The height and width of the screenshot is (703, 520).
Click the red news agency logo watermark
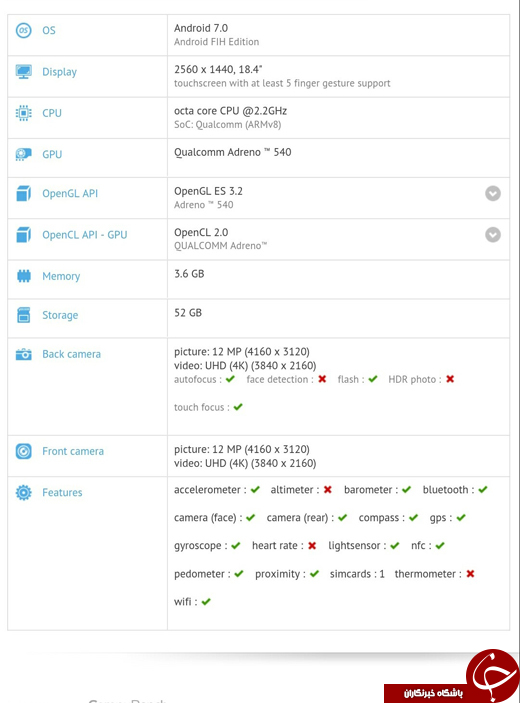click(452, 676)
